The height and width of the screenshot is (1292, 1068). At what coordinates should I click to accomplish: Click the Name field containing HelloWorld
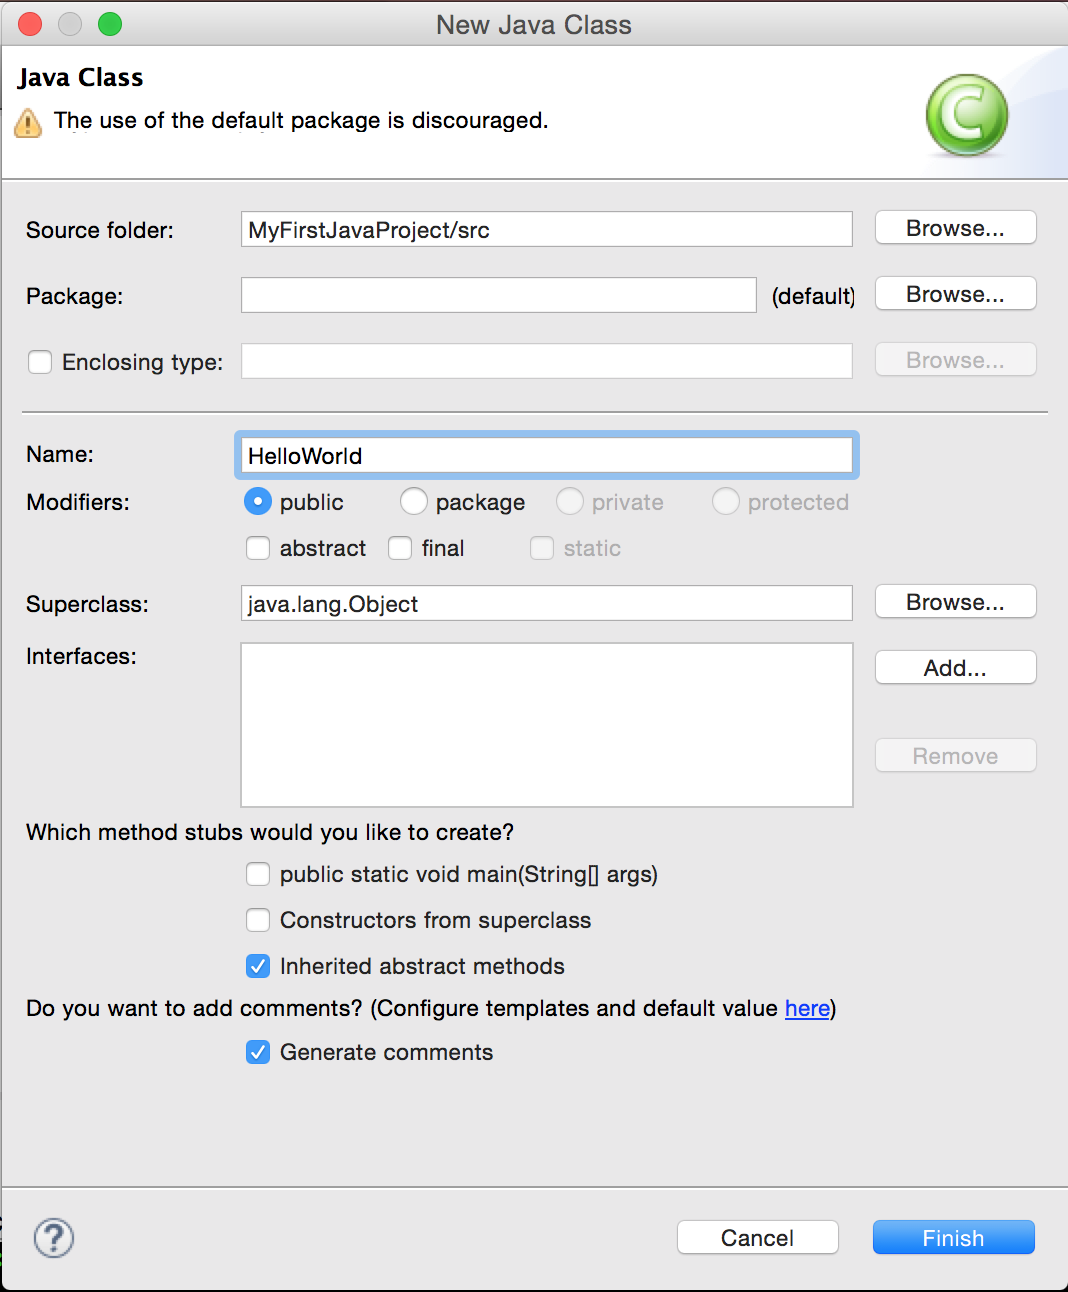point(547,455)
